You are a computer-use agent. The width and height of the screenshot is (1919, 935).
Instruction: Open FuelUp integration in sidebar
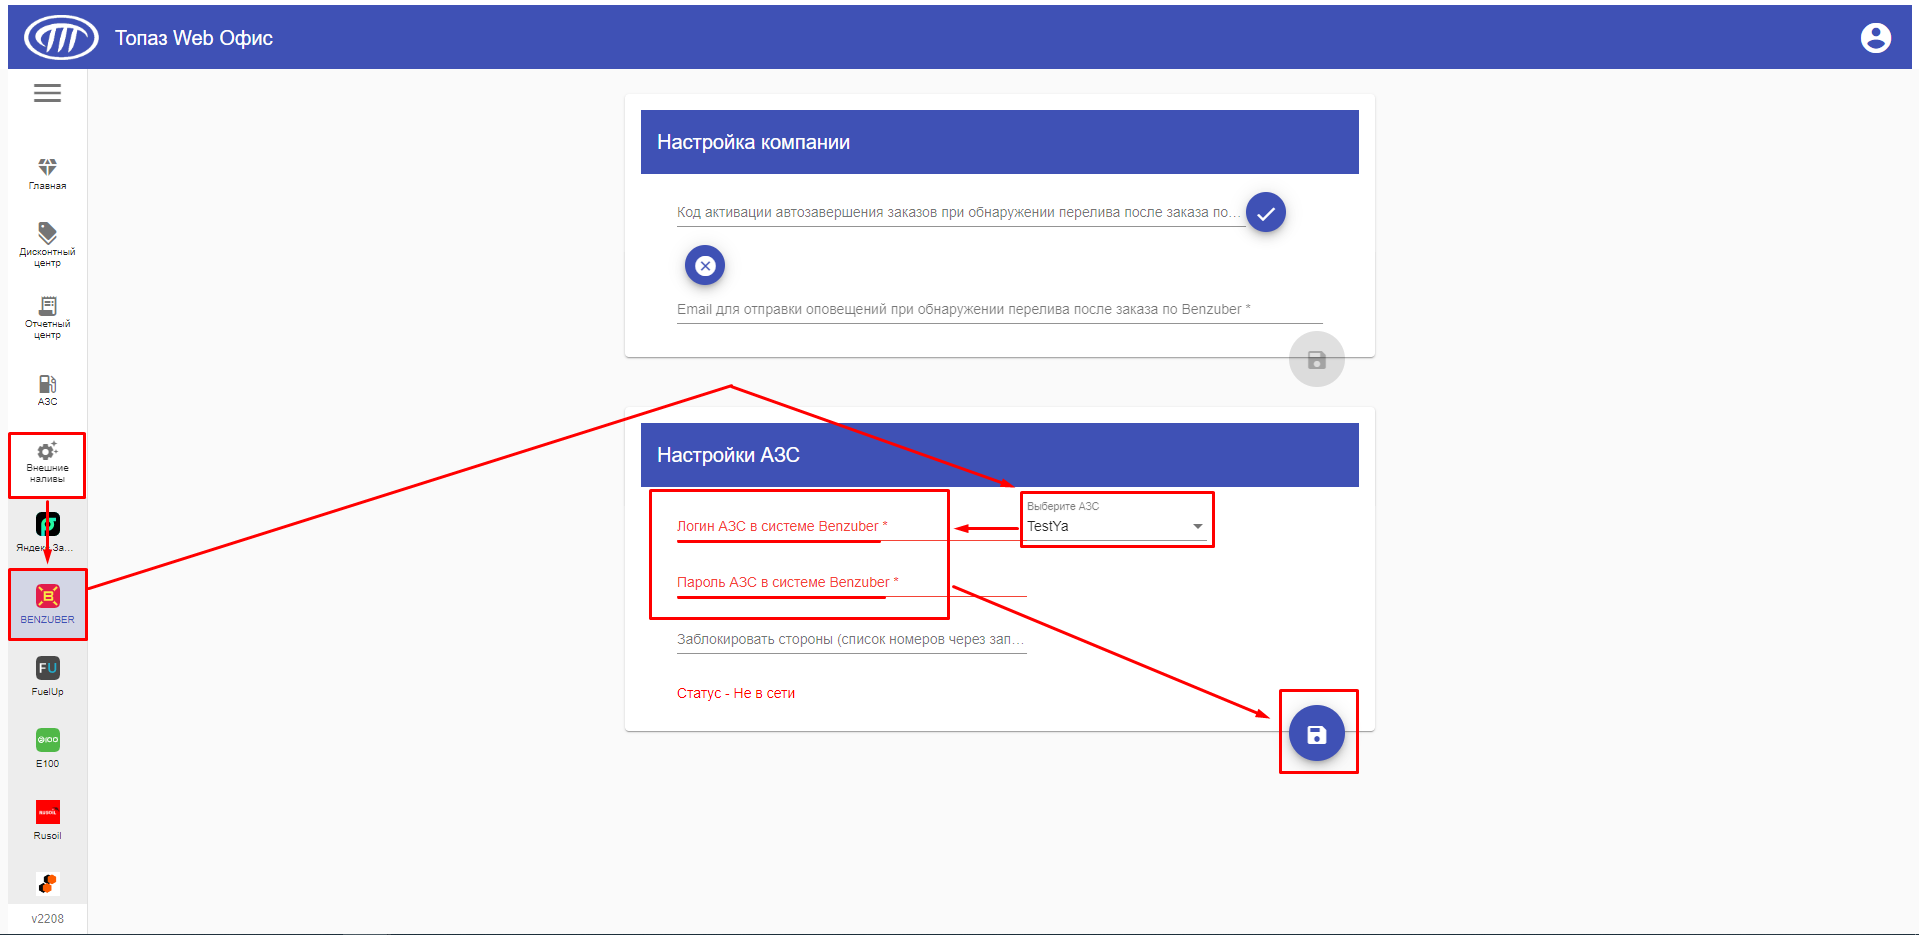tap(47, 677)
